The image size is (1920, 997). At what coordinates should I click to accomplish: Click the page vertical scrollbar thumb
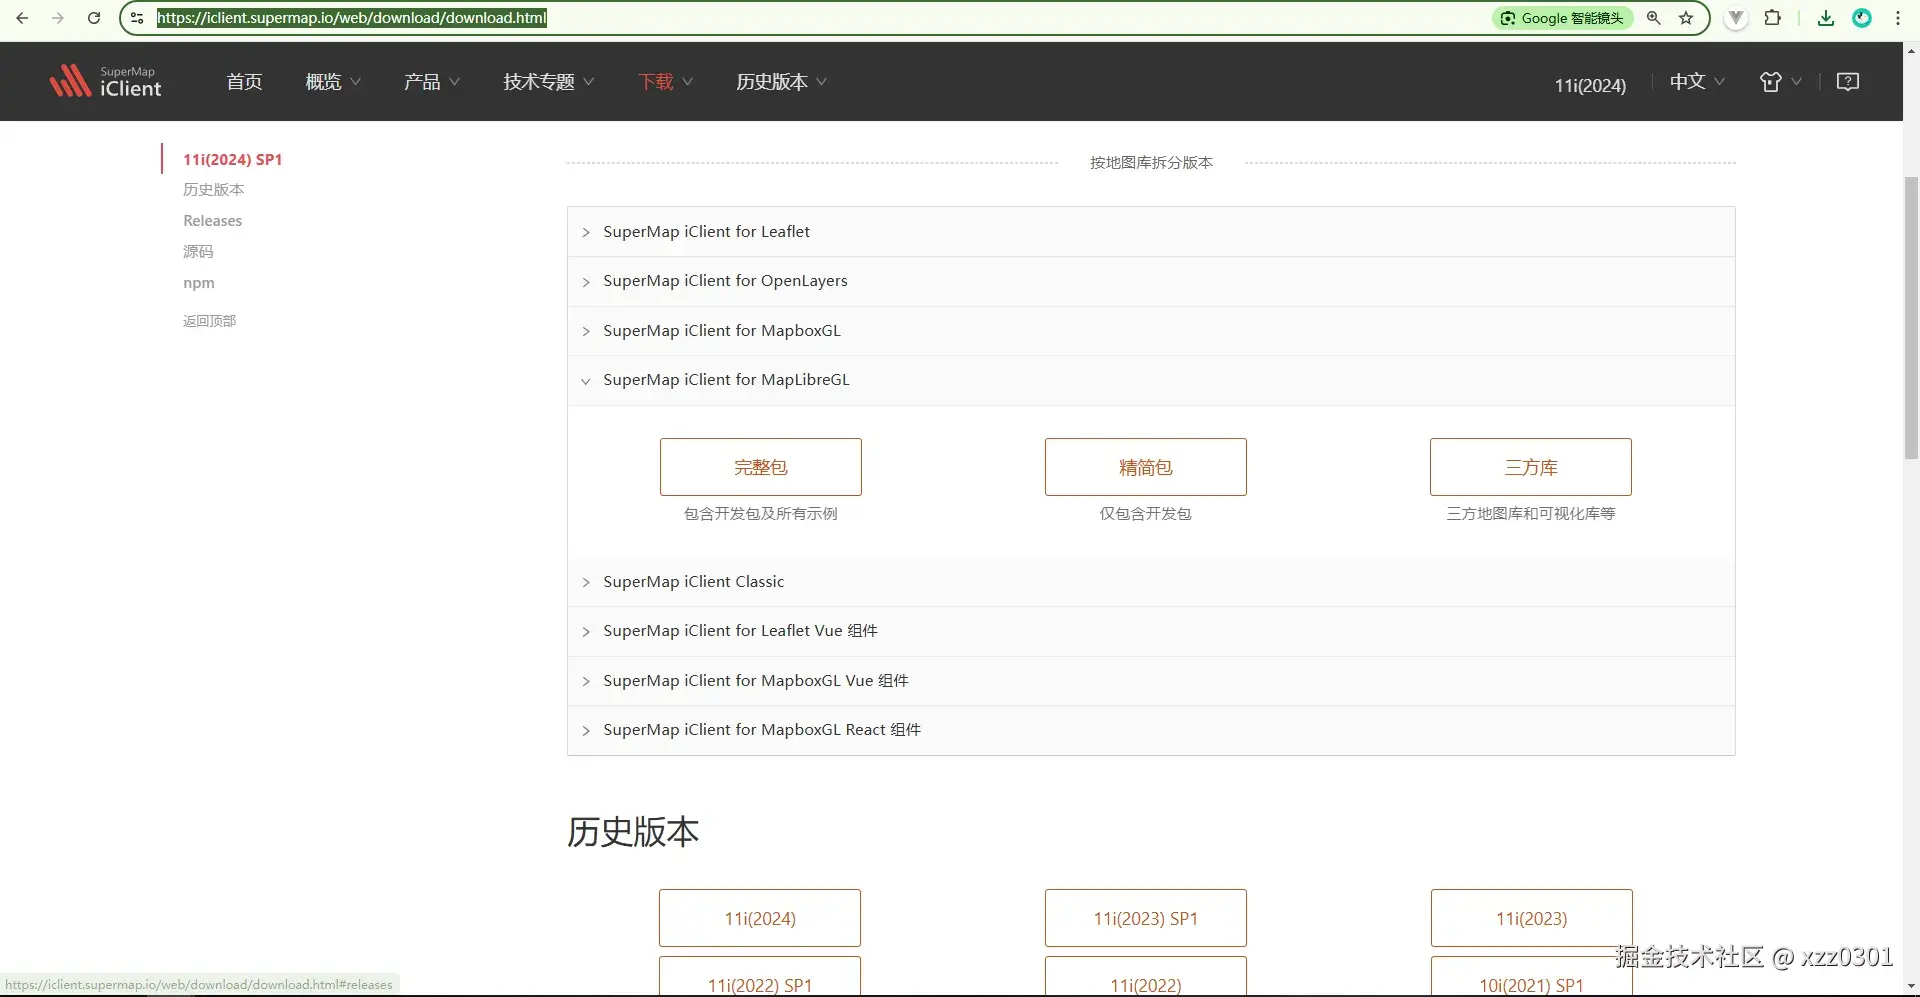coord(1911,317)
